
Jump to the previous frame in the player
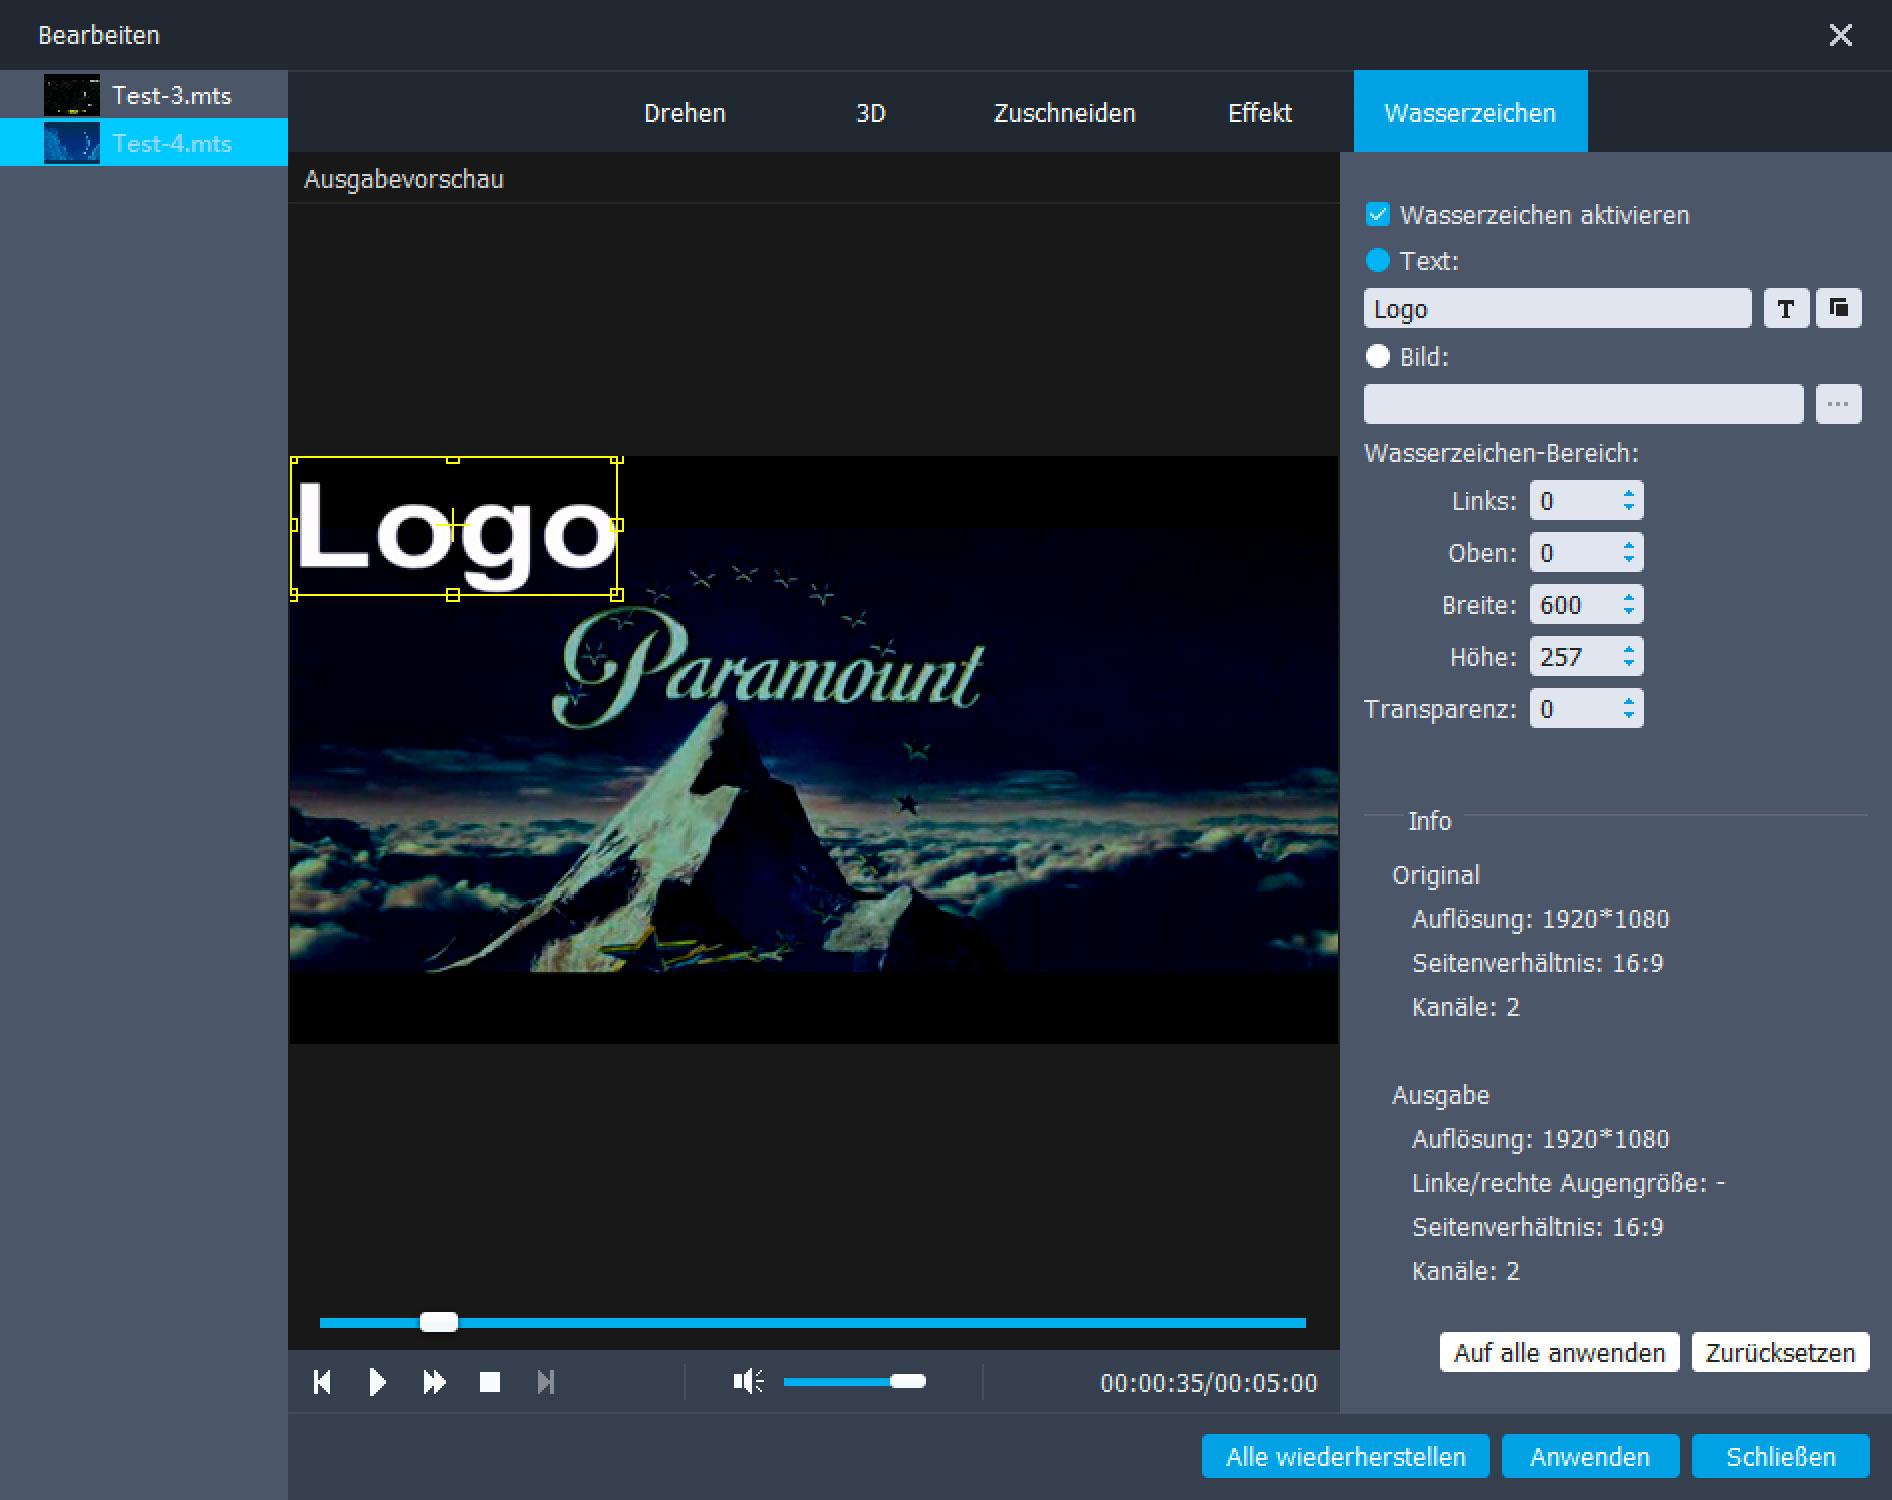(322, 1382)
